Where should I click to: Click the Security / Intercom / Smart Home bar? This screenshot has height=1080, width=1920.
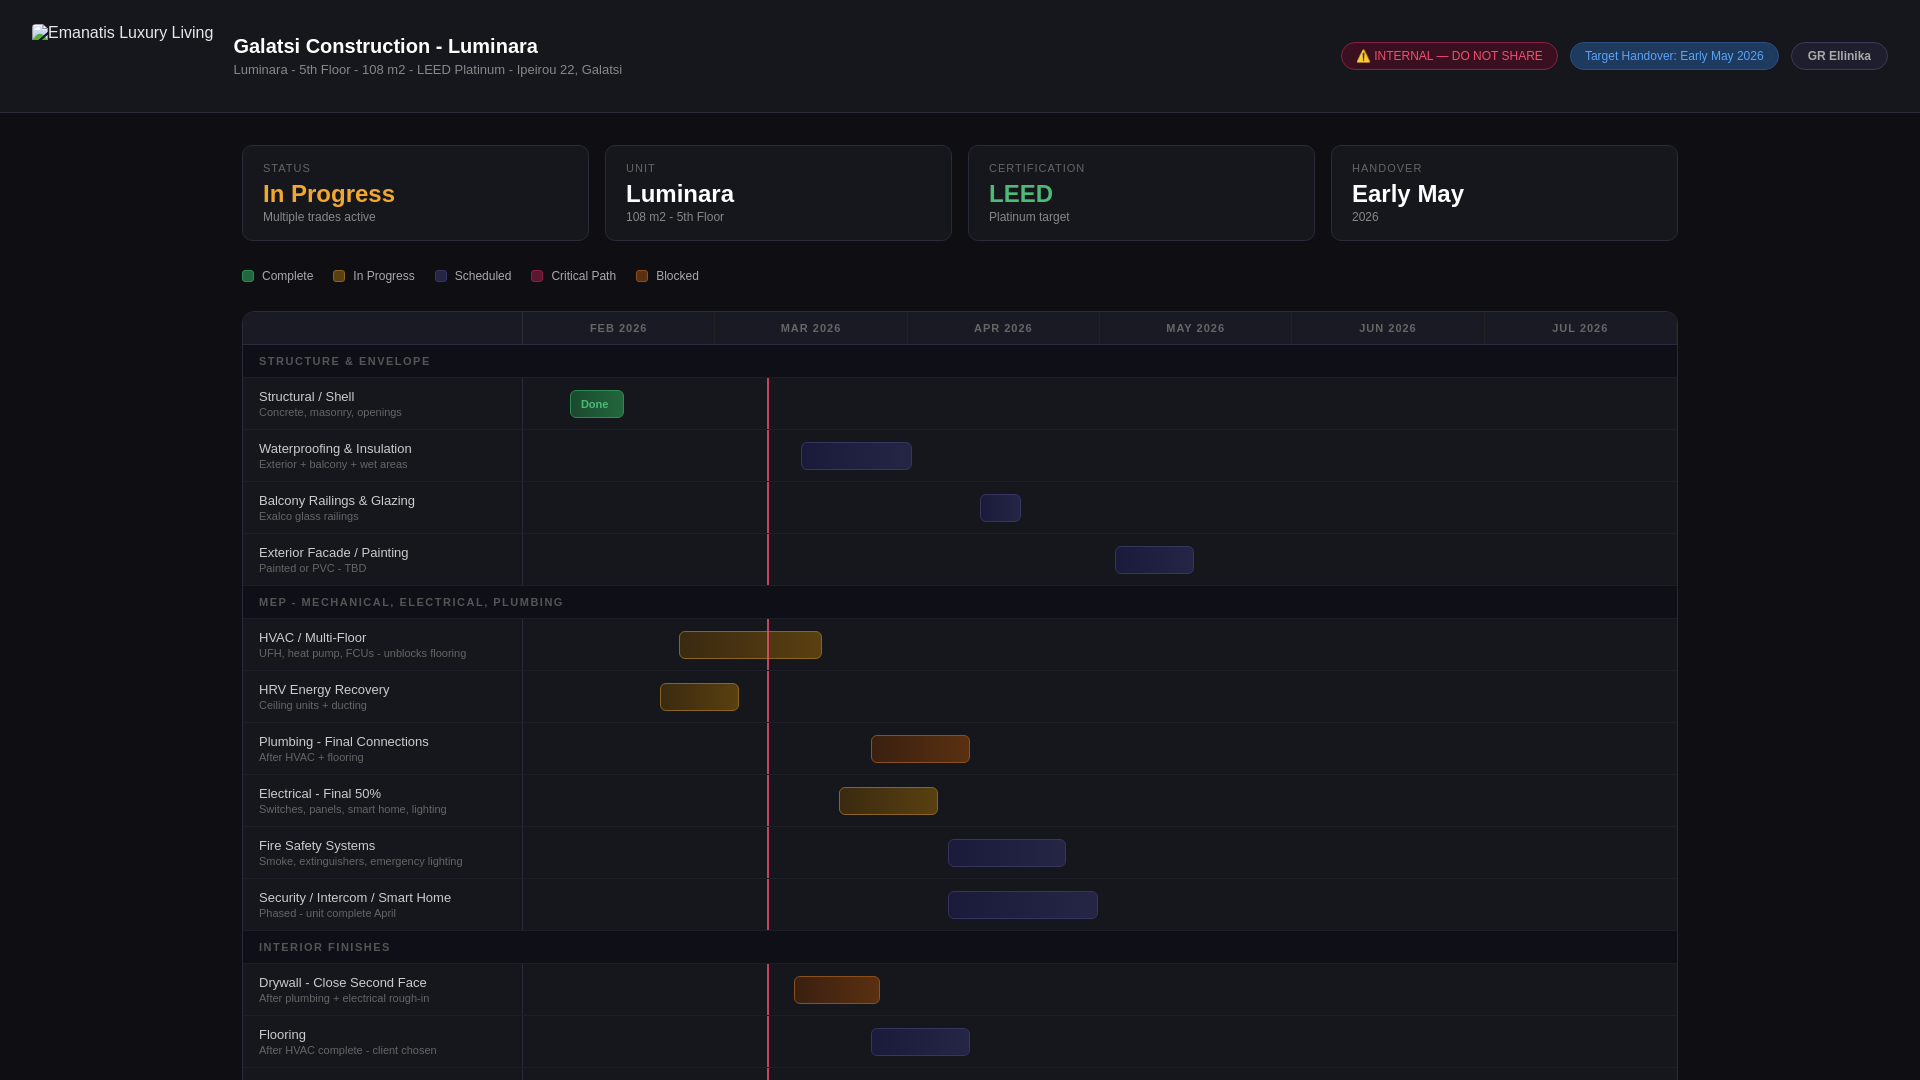coord(1023,905)
